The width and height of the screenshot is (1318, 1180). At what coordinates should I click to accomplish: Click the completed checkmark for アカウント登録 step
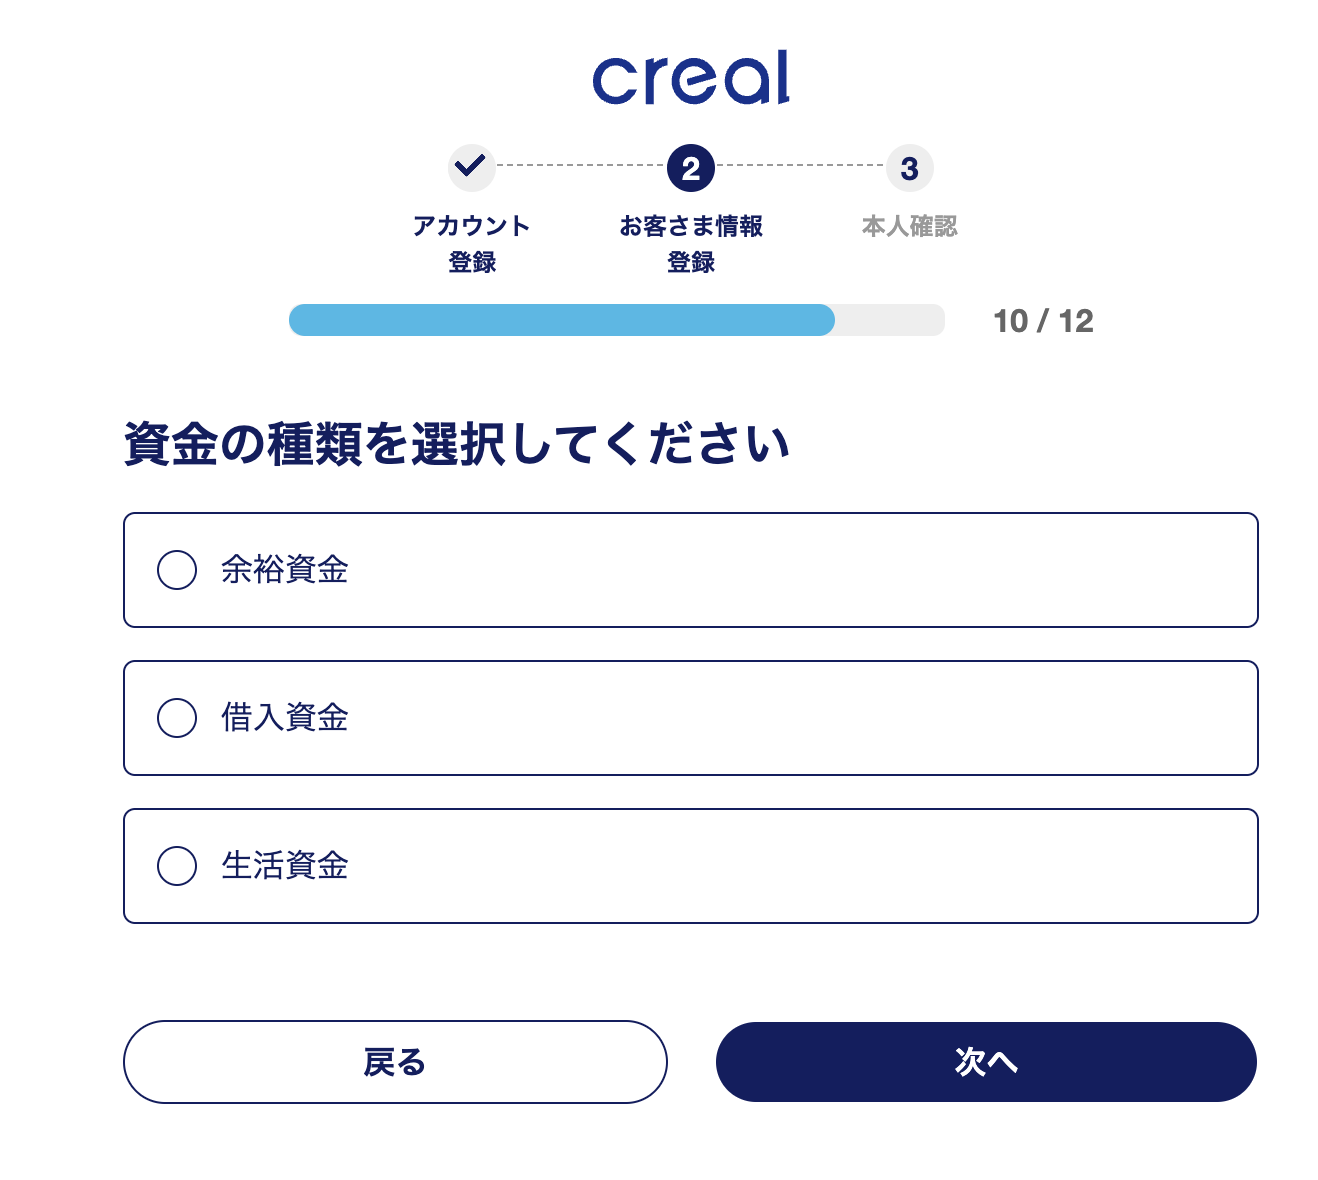(x=472, y=167)
